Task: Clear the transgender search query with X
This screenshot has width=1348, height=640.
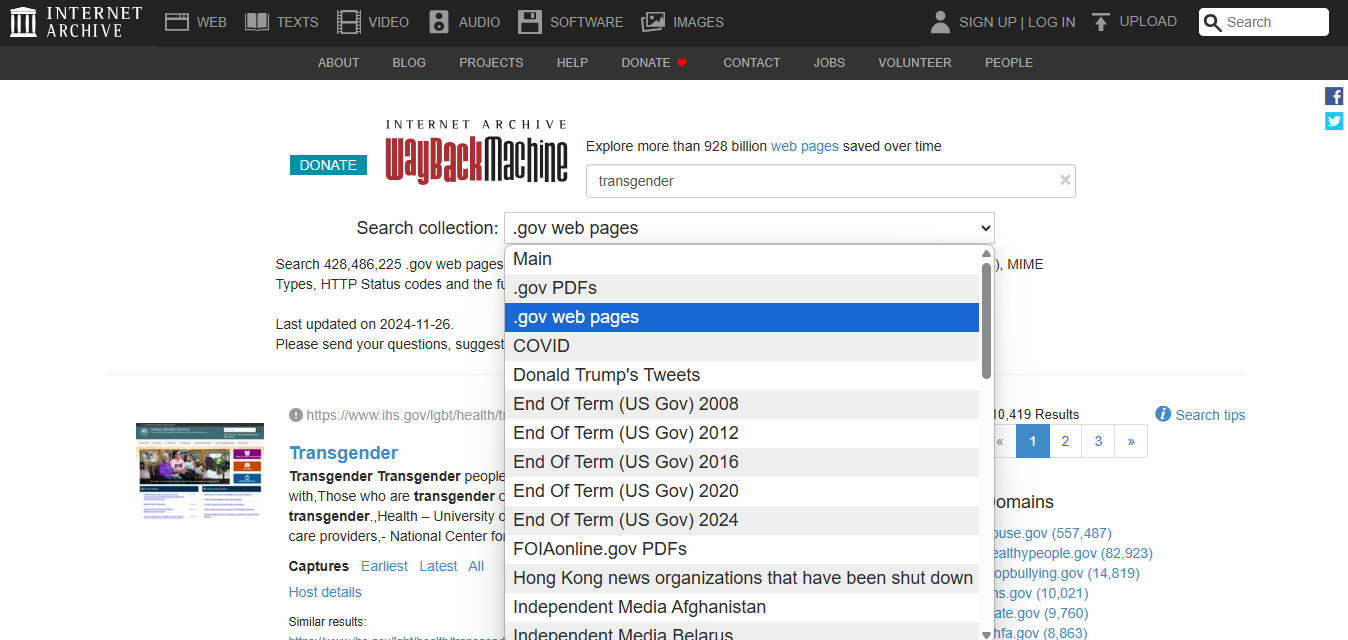Action: (1065, 180)
